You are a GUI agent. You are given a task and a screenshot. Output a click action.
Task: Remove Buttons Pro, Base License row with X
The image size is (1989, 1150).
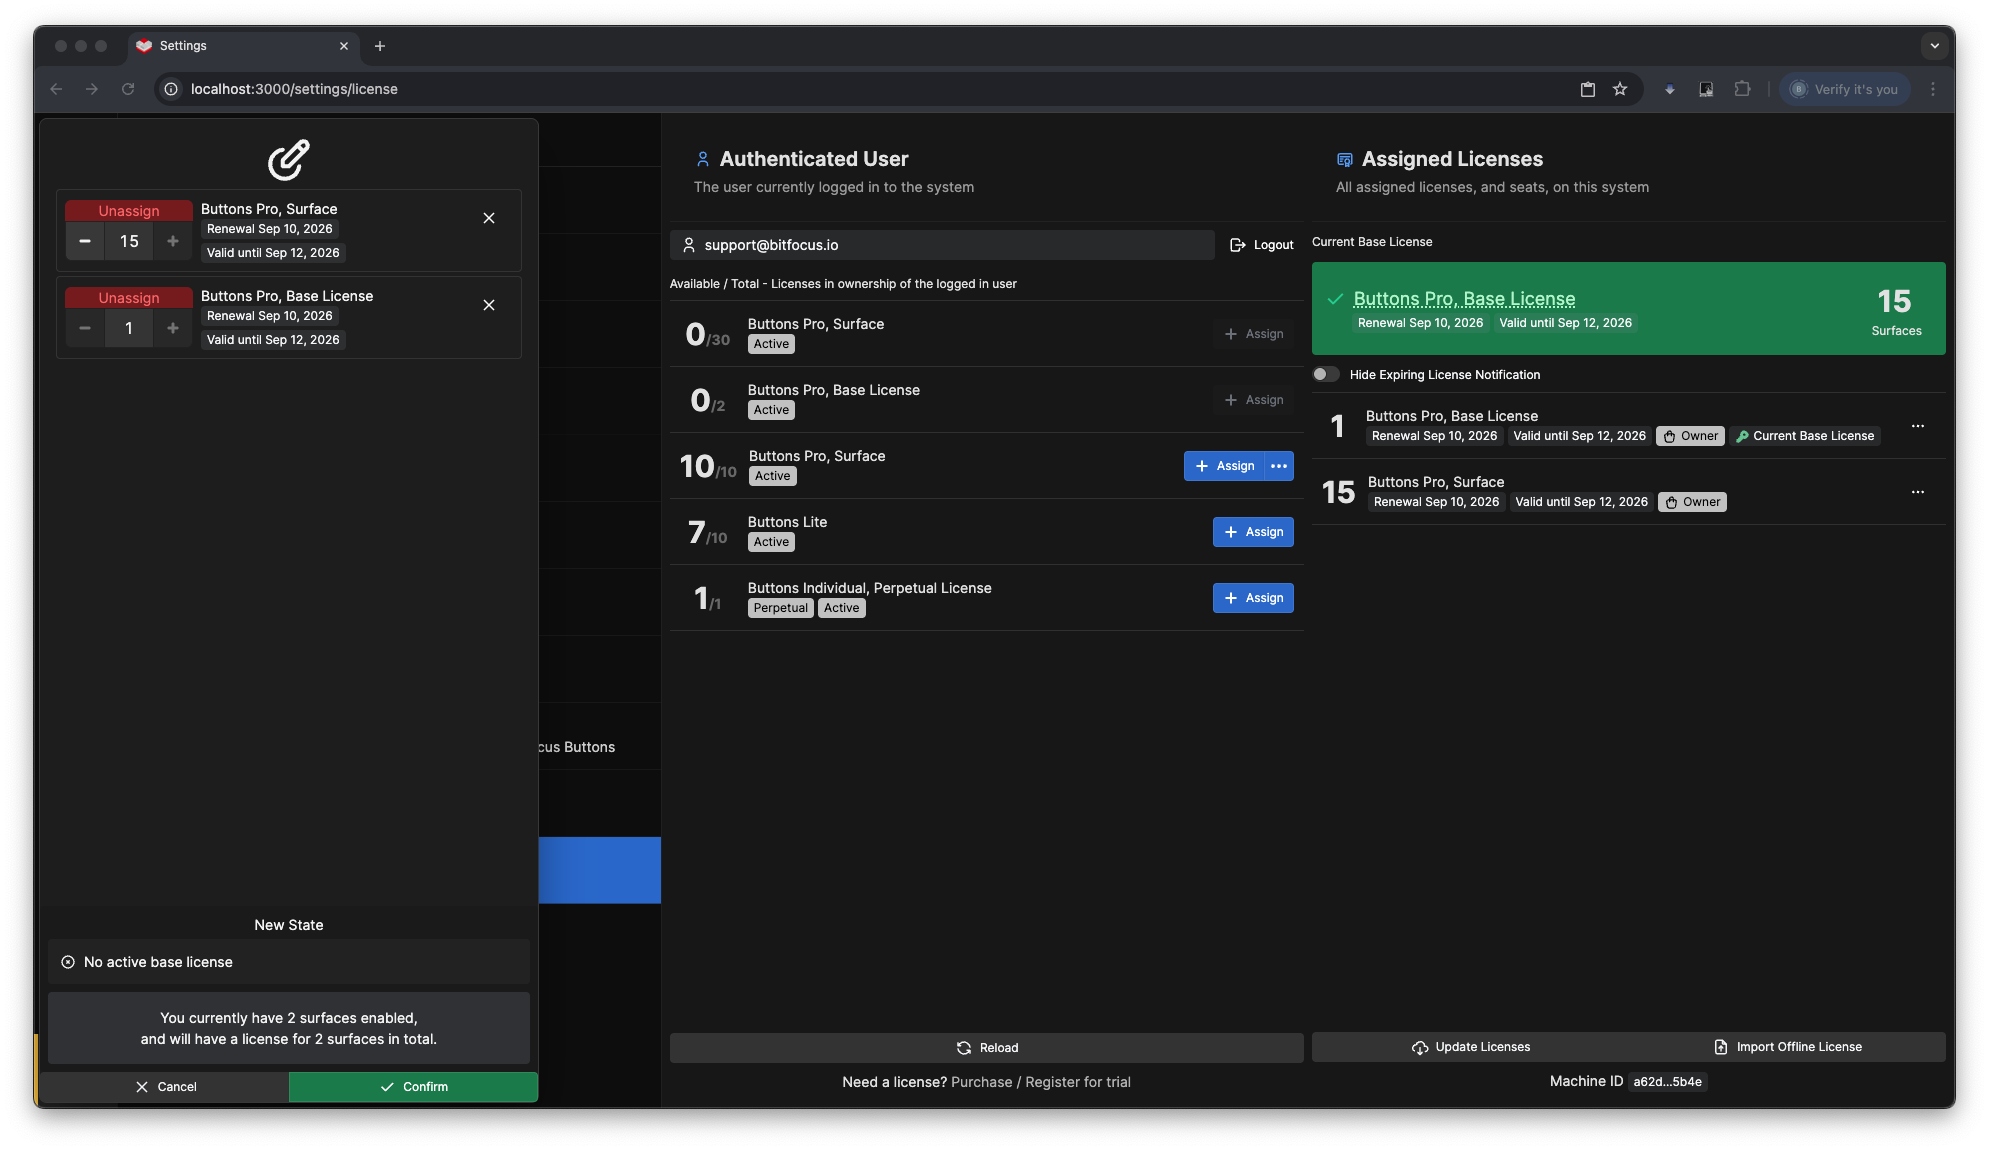click(489, 305)
